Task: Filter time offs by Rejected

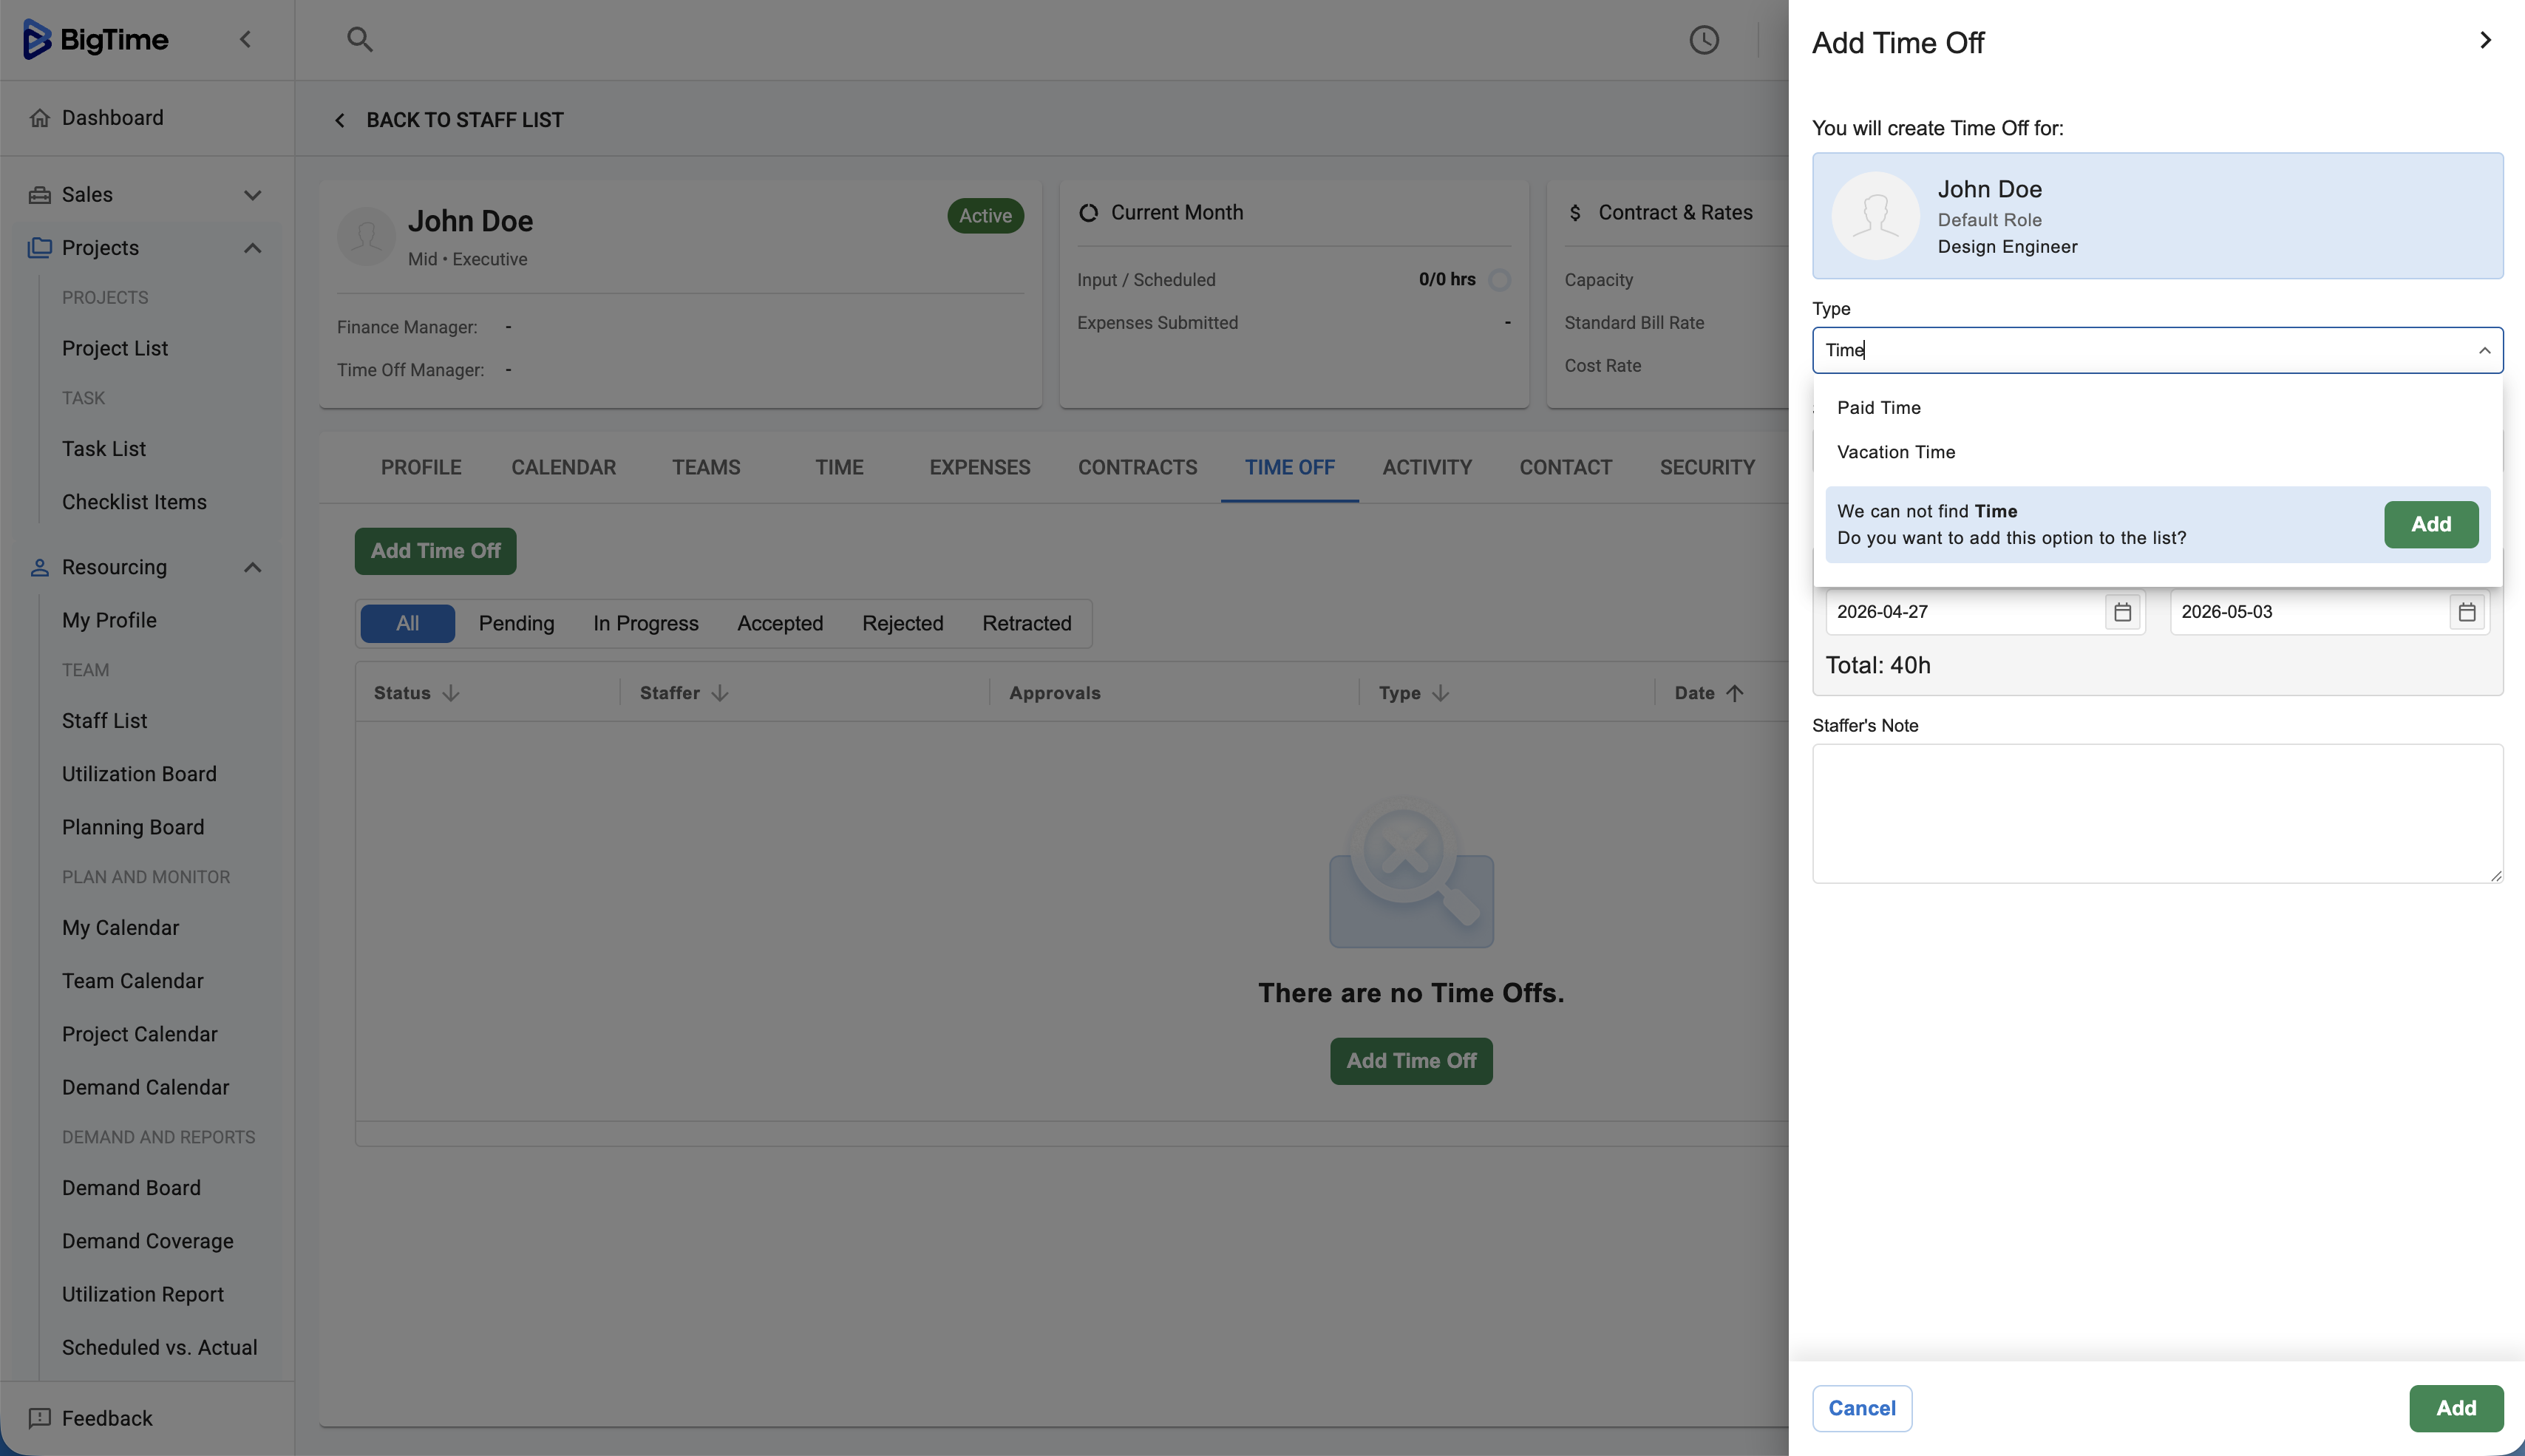Action: pyautogui.click(x=902, y=623)
